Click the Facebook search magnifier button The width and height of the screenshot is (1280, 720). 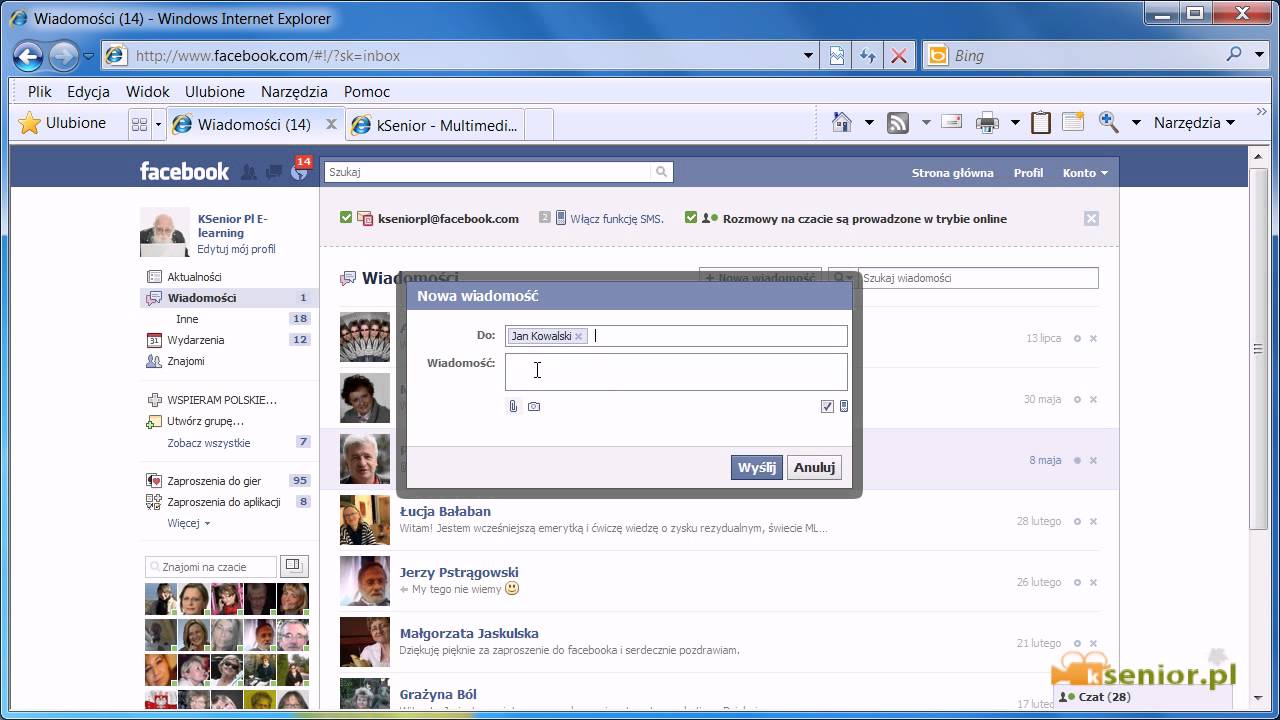[661, 172]
